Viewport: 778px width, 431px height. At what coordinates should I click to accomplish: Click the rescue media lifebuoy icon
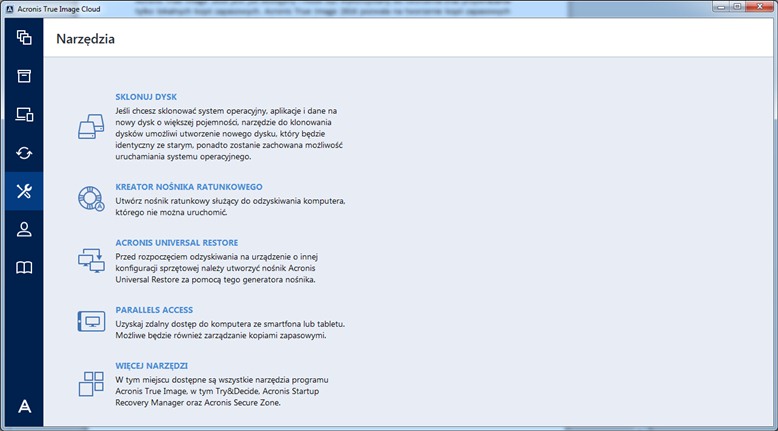coord(91,199)
